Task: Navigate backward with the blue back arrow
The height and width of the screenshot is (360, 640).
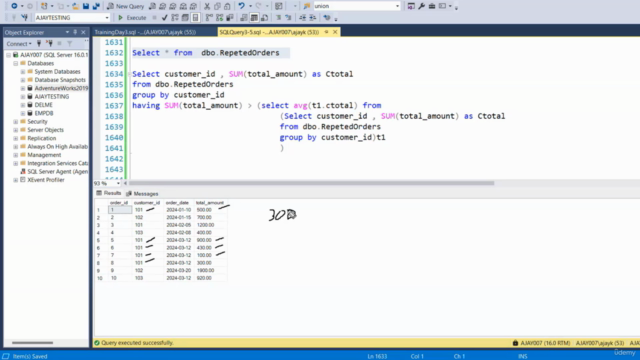Action: (x=14, y=6)
